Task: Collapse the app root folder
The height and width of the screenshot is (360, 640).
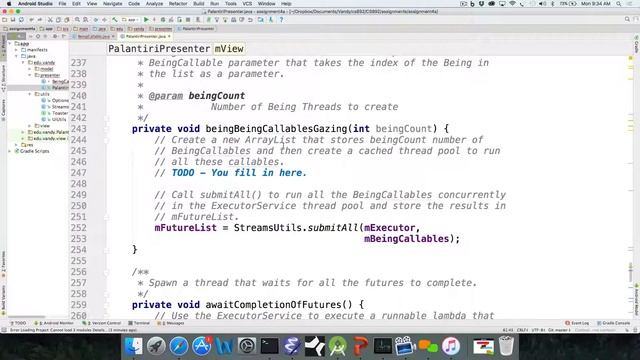Action: (x=10, y=43)
